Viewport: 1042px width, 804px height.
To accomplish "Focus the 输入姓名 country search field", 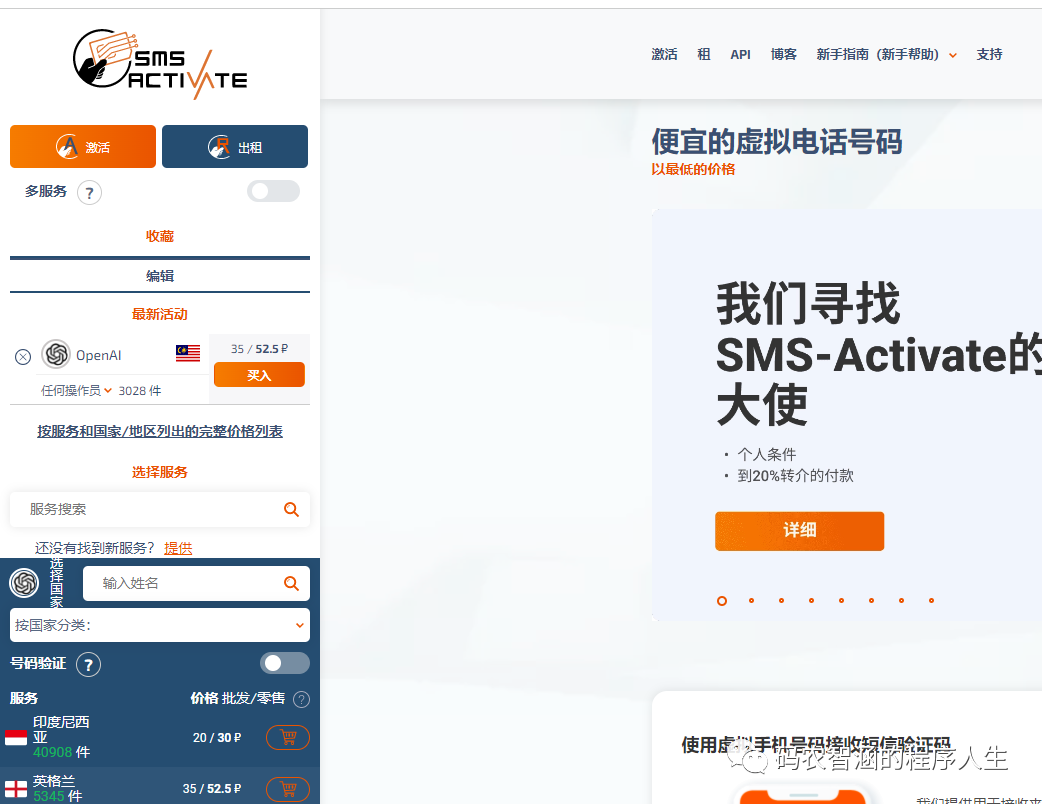I will coord(196,583).
